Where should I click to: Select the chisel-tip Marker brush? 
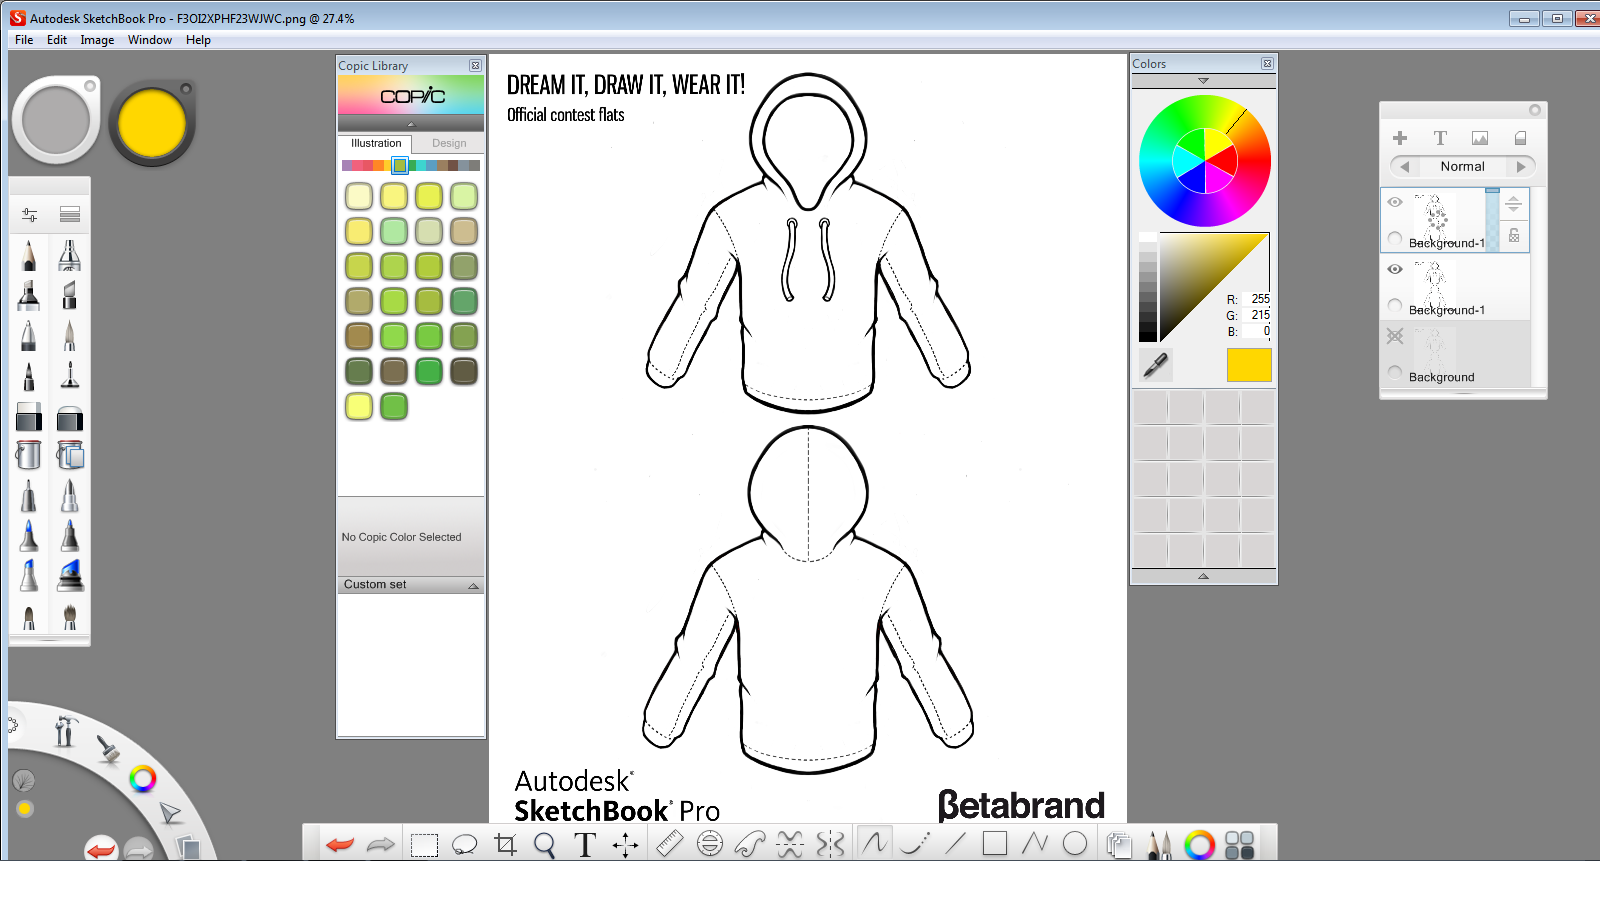coord(29,295)
